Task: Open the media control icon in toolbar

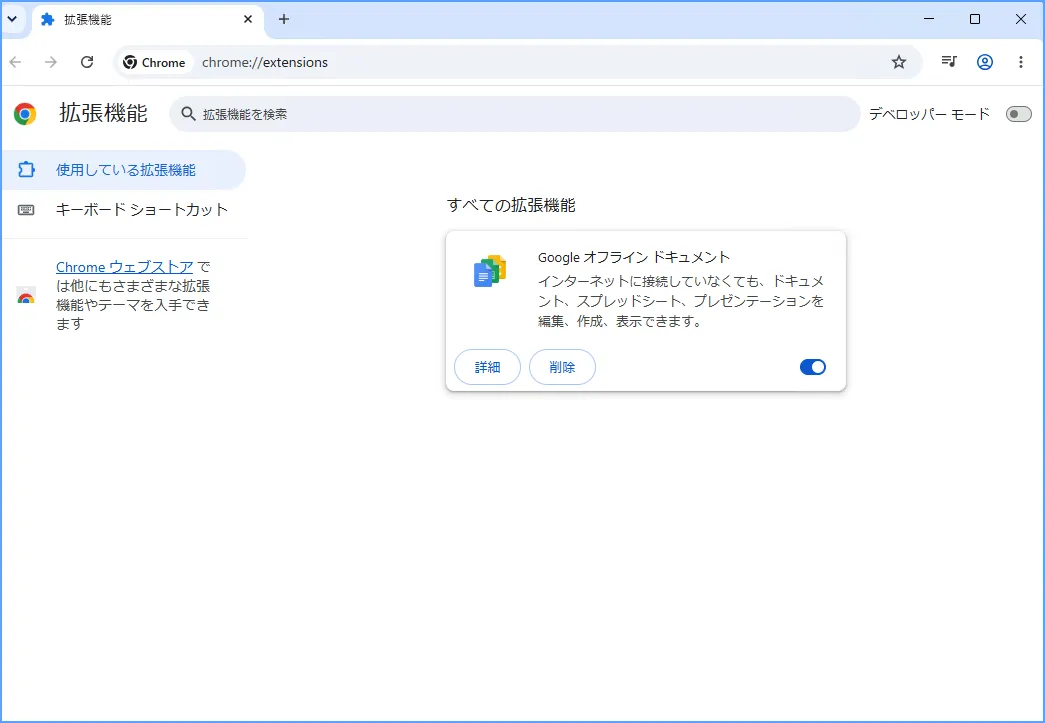Action: (x=949, y=62)
